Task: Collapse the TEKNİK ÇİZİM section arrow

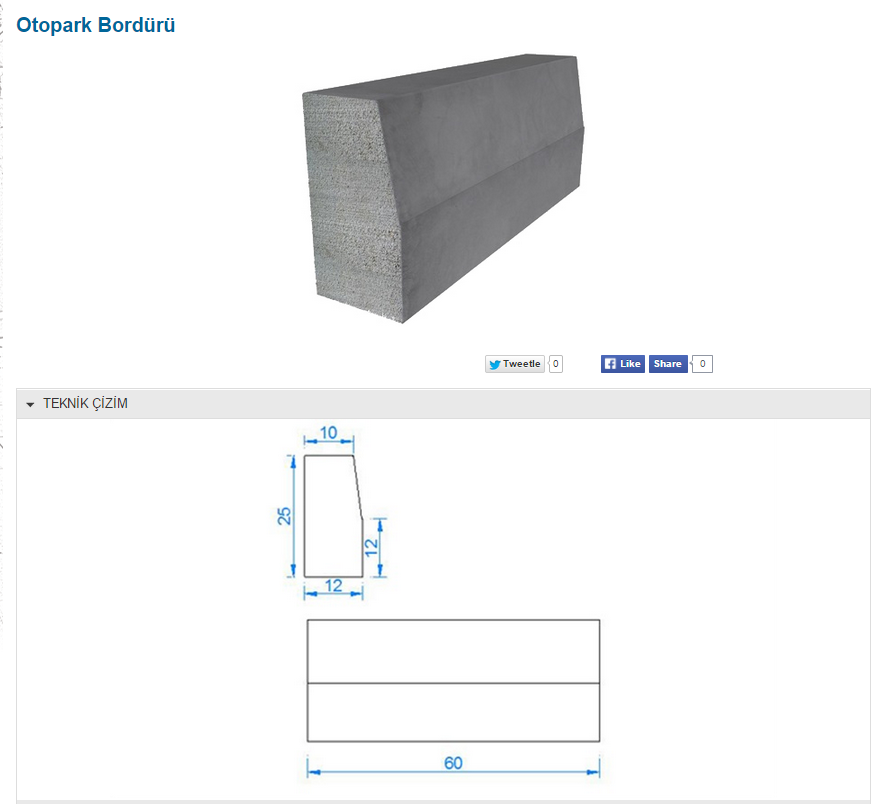Action: (x=30, y=404)
